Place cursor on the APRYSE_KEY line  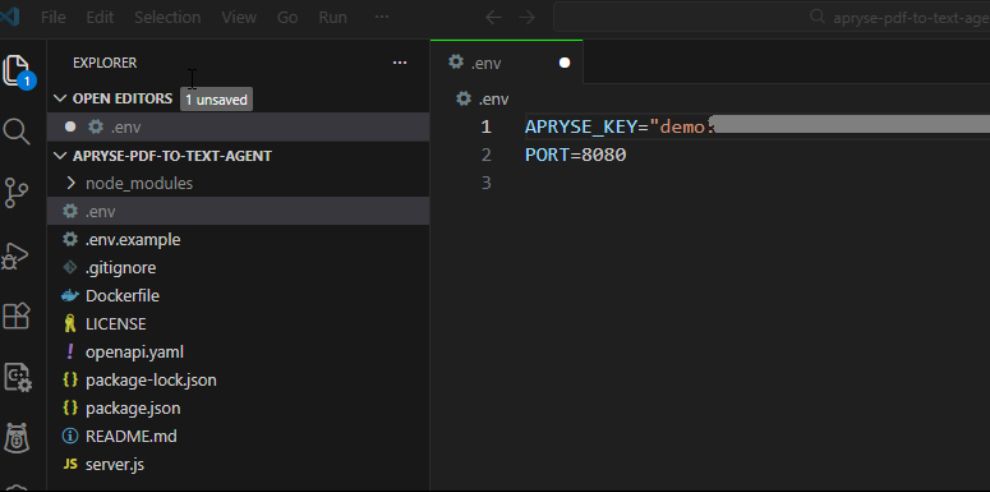click(757, 127)
